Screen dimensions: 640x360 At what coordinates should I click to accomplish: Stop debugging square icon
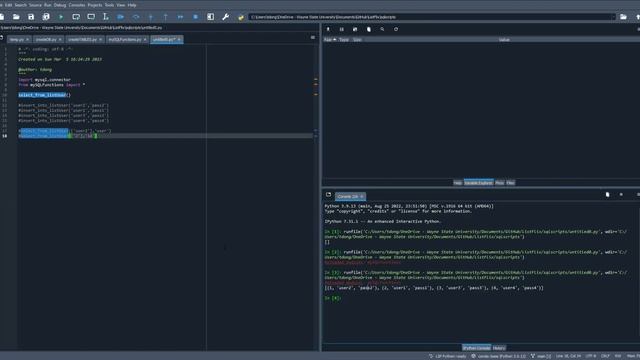tap(196, 17)
